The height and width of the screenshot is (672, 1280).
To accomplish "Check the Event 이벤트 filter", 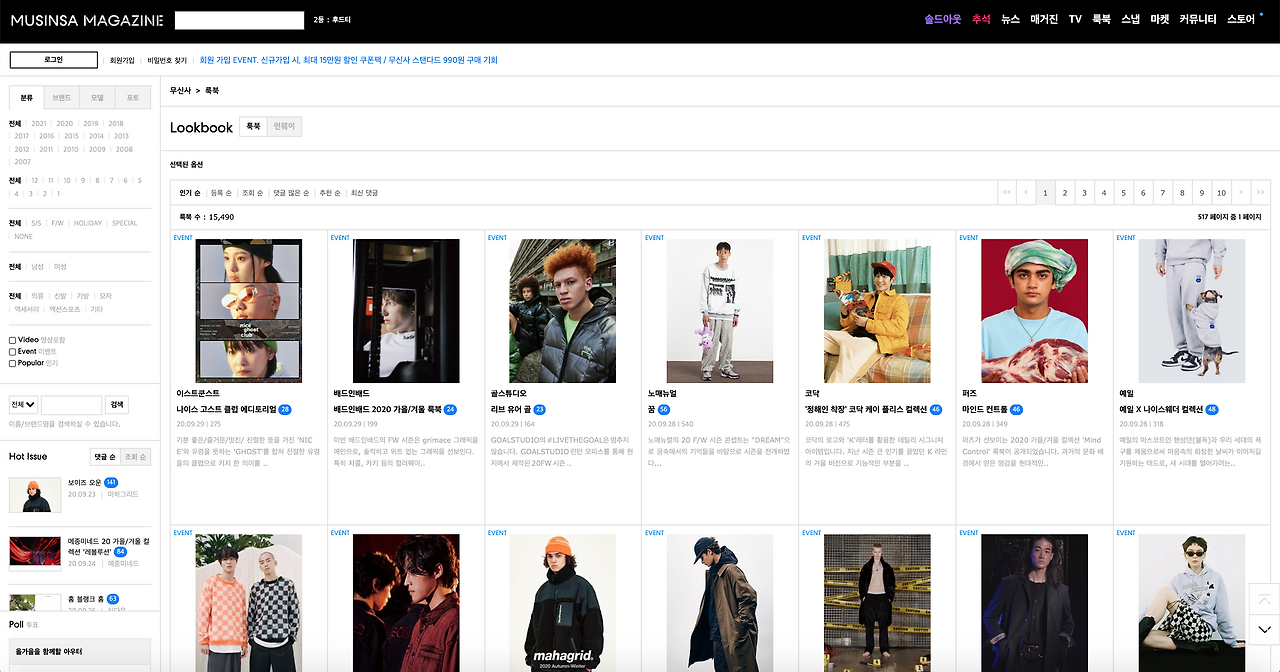I will point(12,352).
